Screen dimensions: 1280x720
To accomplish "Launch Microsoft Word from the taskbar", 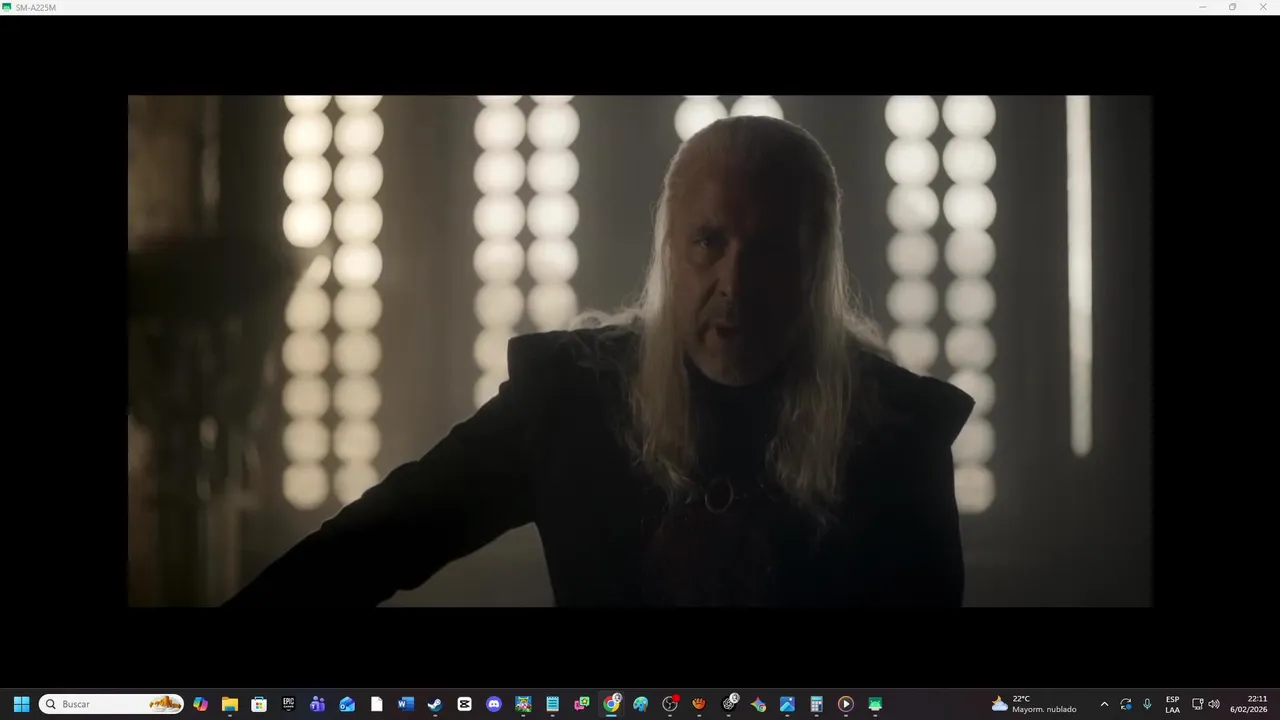I will coord(405,704).
